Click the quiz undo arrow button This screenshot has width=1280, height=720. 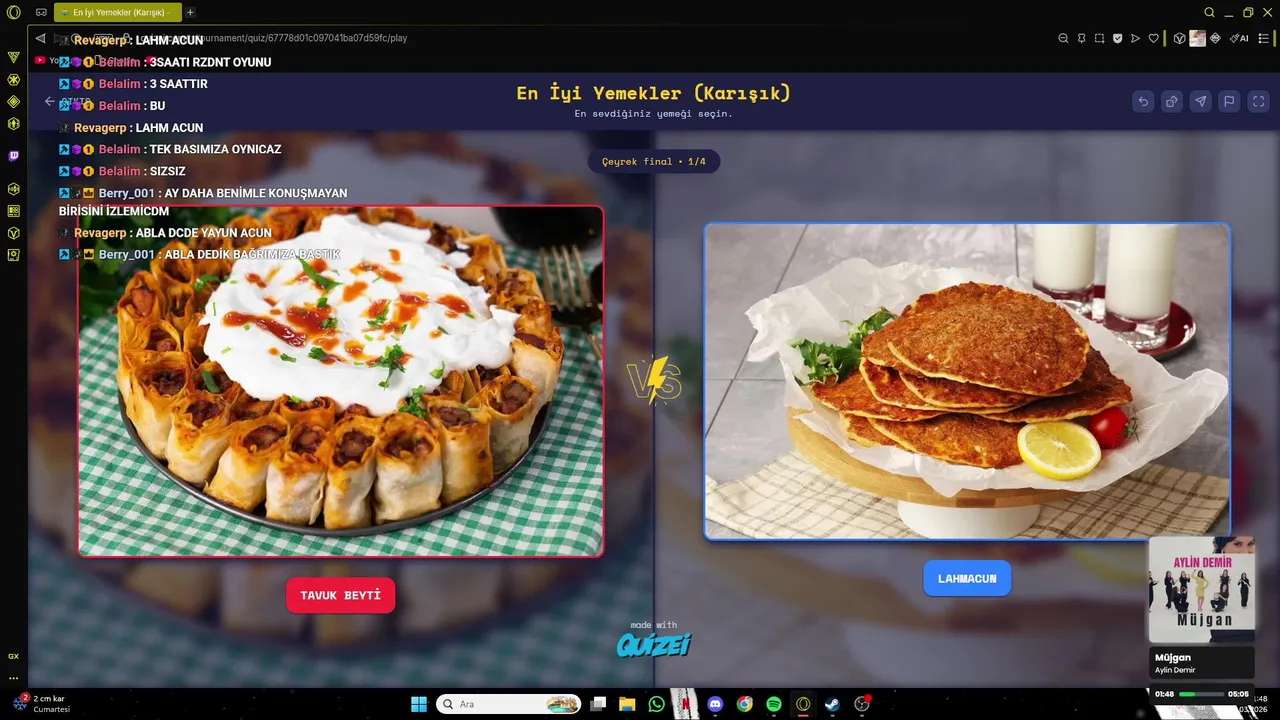pos(1143,101)
